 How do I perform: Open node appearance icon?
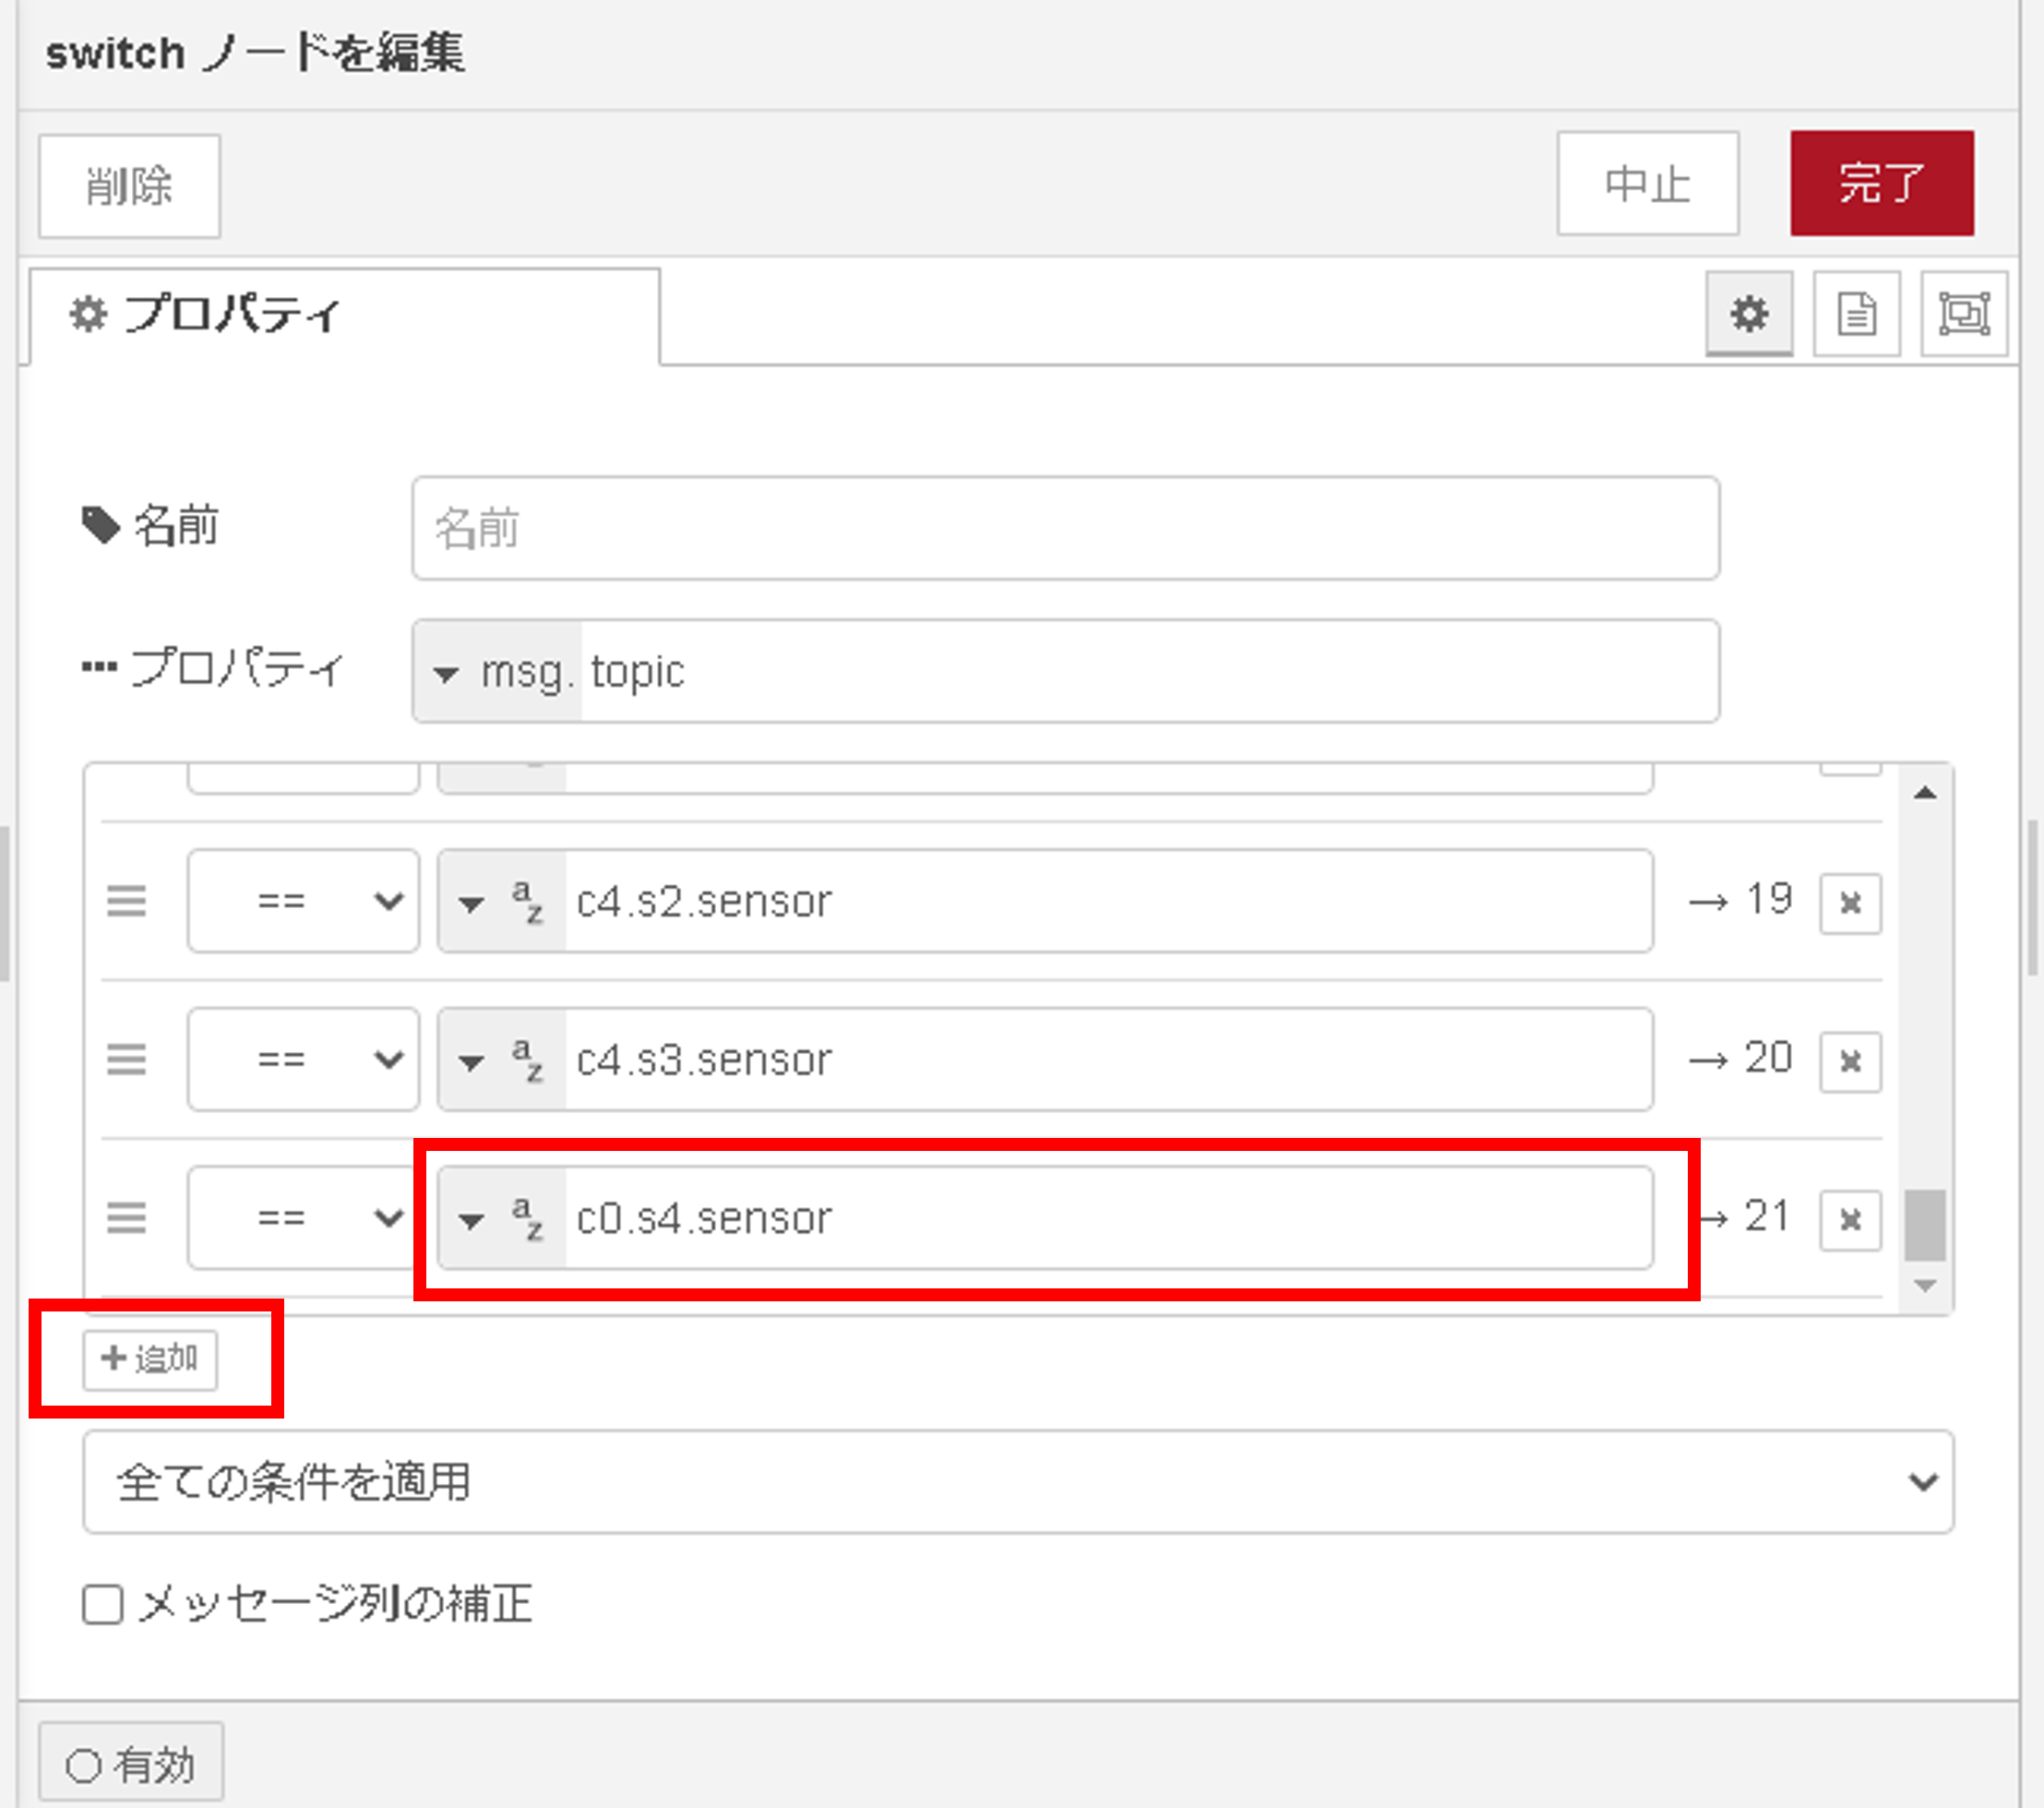(x=1964, y=314)
